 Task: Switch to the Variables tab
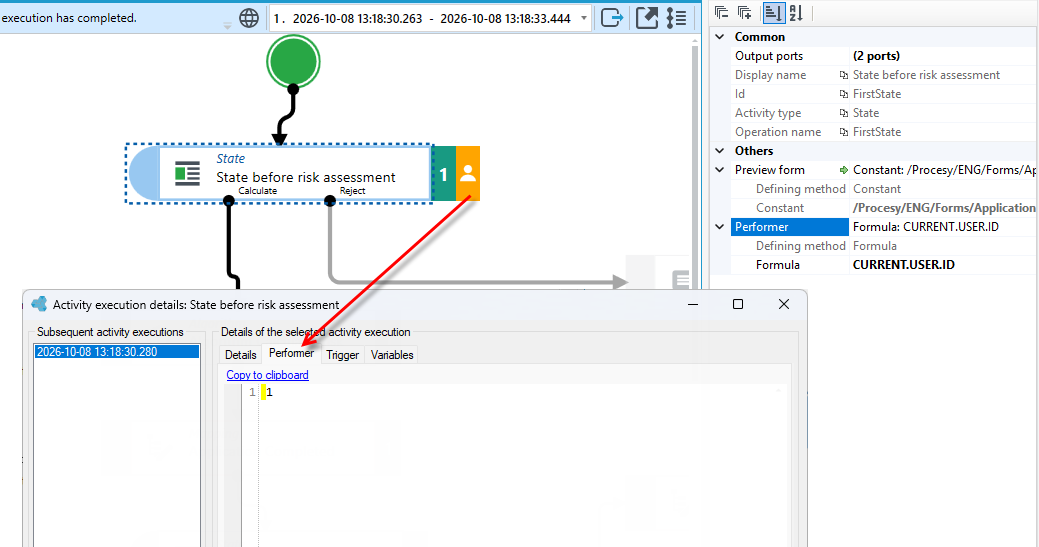pos(392,355)
